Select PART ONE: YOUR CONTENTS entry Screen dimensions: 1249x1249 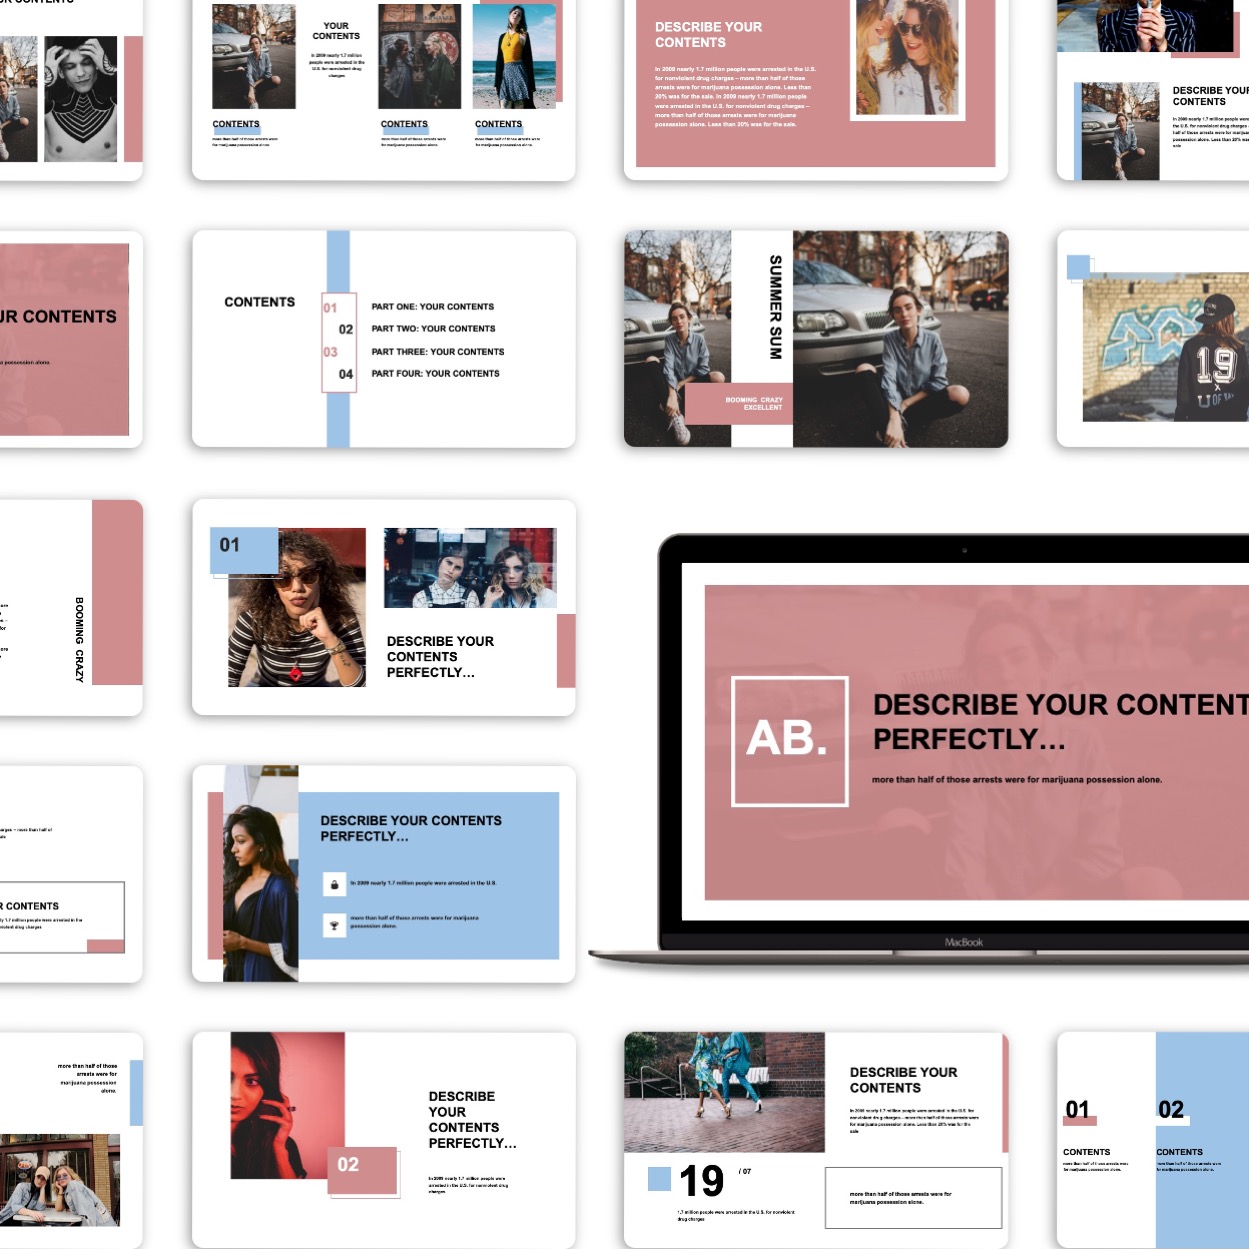(432, 307)
